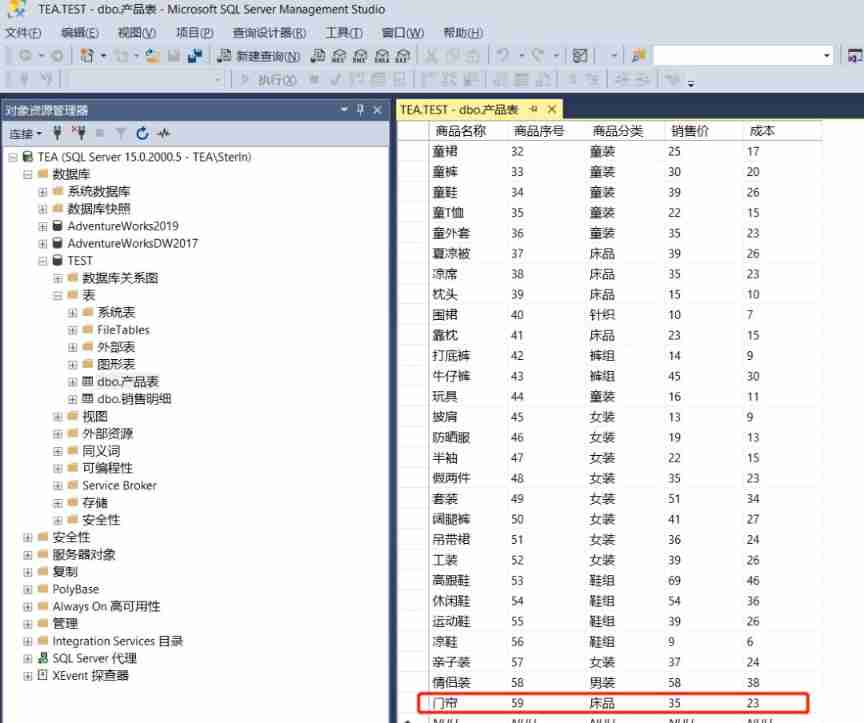Pin the Object Explorer panel
Image resolution: width=864 pixels, height=723 pixels.
point(361,109)
